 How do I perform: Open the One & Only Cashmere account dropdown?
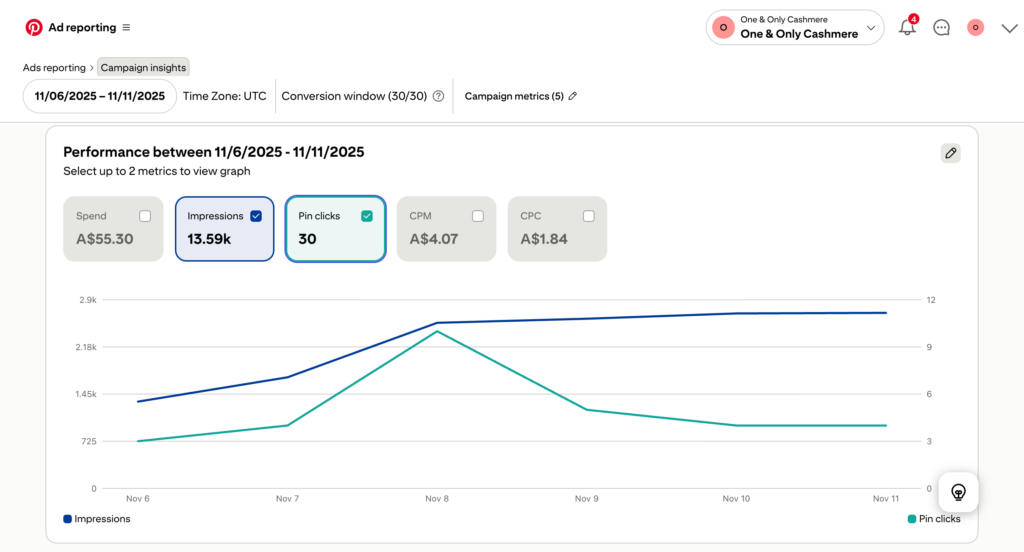click(x=795, y=28)
